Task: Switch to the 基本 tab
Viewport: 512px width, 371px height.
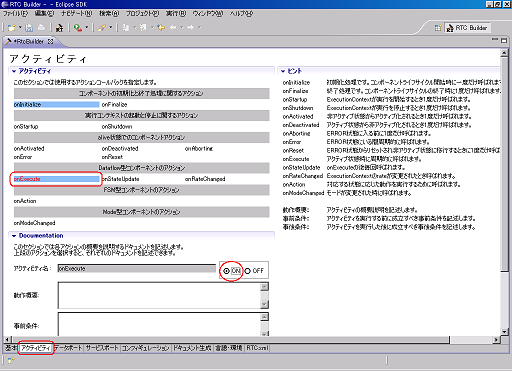Action: [11, 348]
